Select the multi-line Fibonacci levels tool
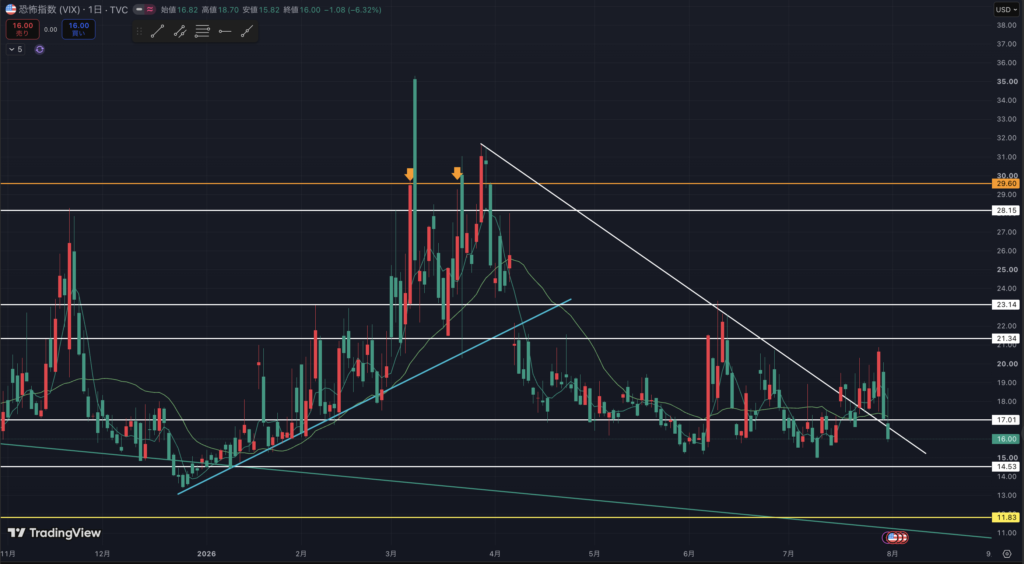The image size is (1024, 564). point(202,31)
